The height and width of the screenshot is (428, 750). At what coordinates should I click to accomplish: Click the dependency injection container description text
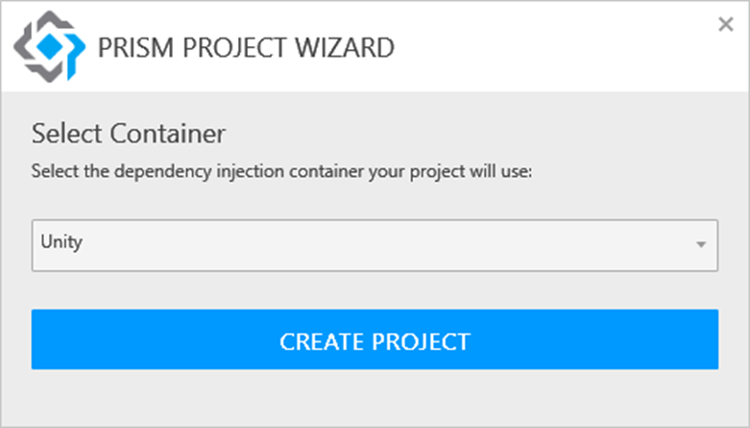click(x=283, y=171)
